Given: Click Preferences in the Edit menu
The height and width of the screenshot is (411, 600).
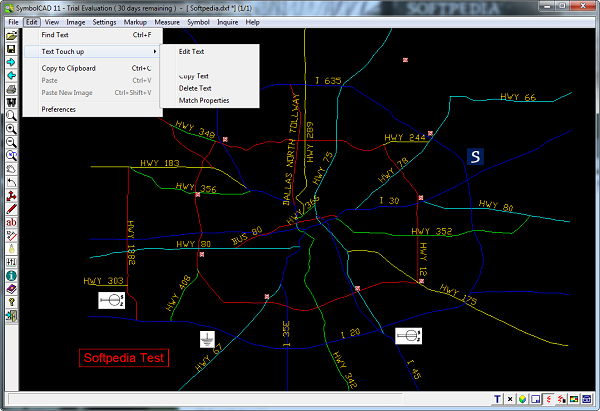Looking at the screenshot, I should tap(58, 109).
